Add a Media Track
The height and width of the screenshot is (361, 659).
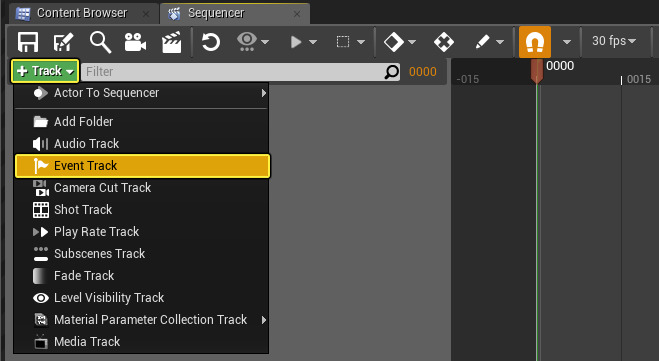coord(142,342)
